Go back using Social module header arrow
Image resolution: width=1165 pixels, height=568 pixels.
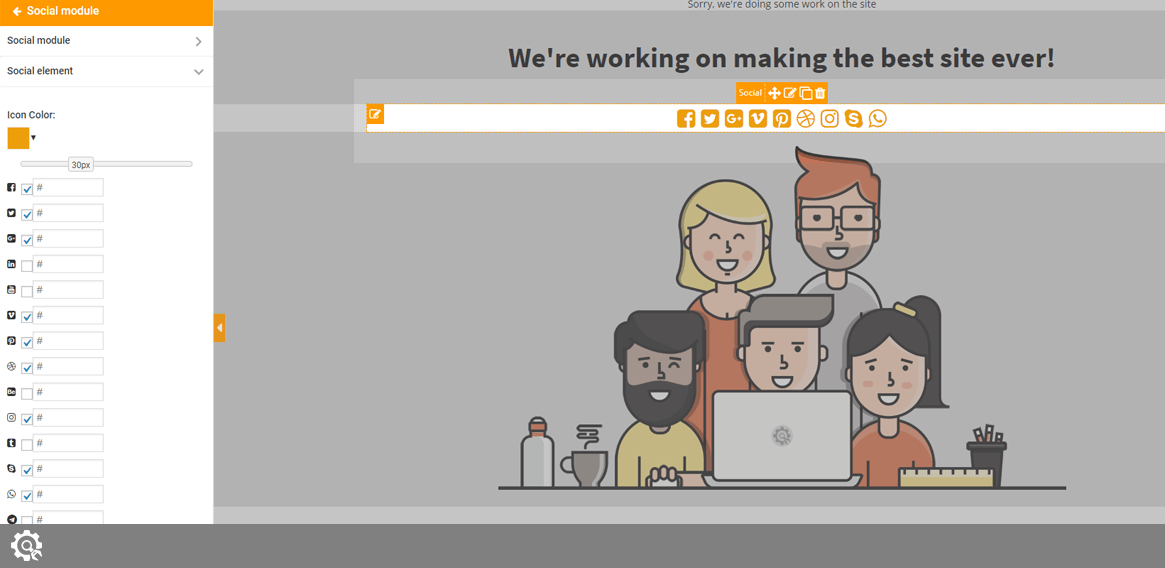(x=16, y=11)
